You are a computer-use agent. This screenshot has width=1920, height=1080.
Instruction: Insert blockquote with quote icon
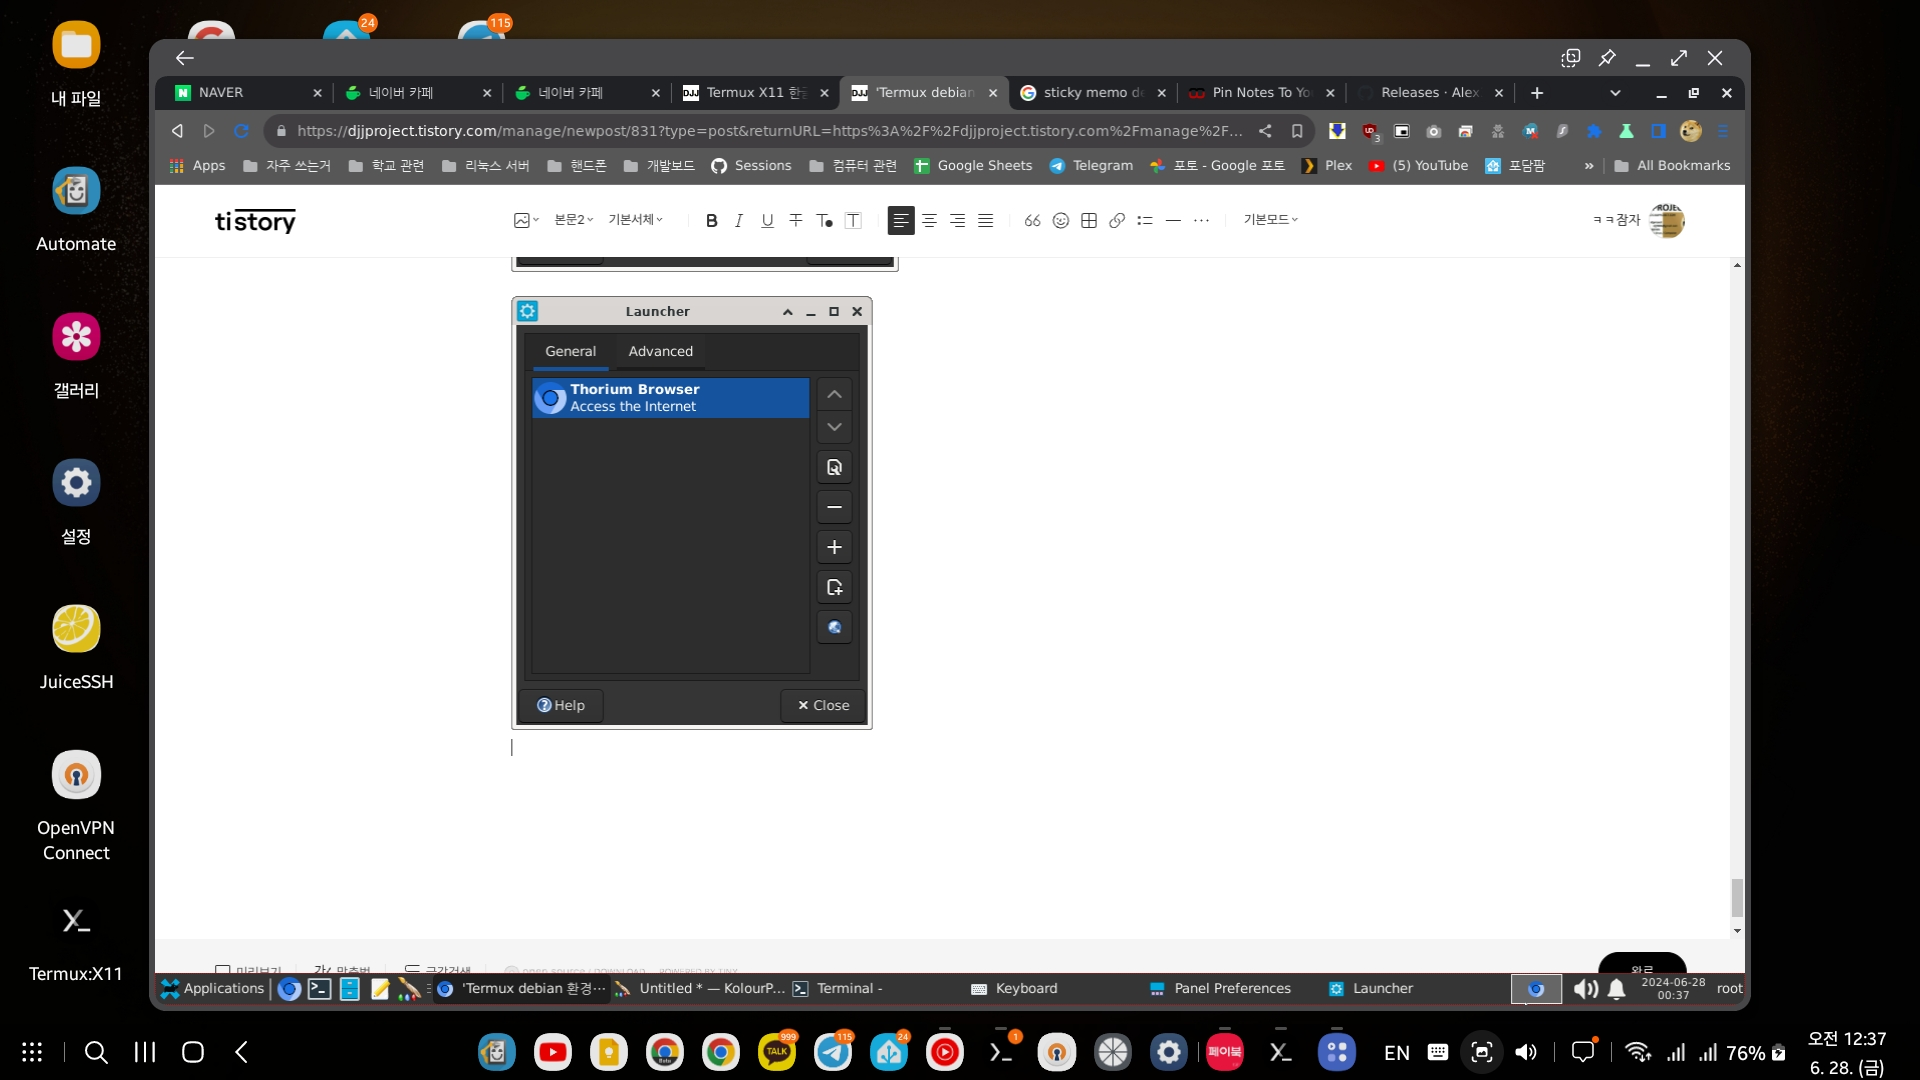[1032, 220]
